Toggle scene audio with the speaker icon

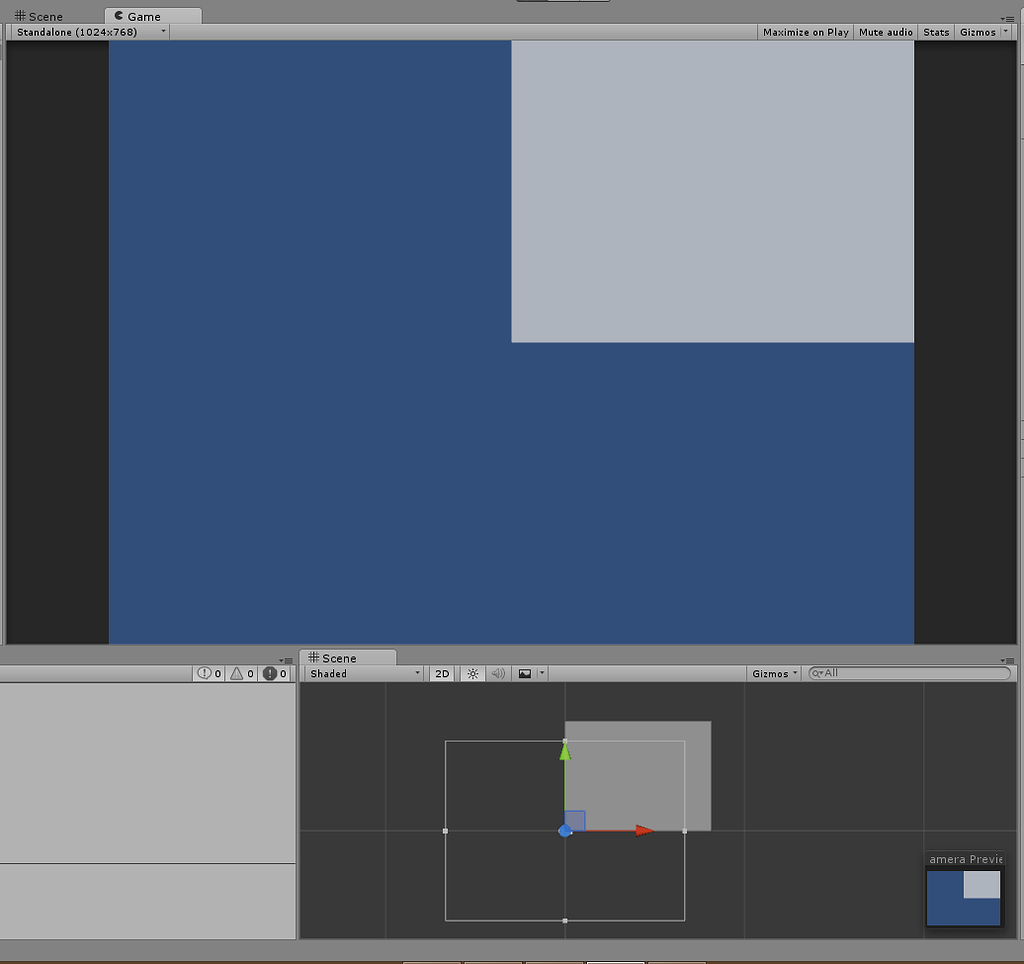click(497, 673)
